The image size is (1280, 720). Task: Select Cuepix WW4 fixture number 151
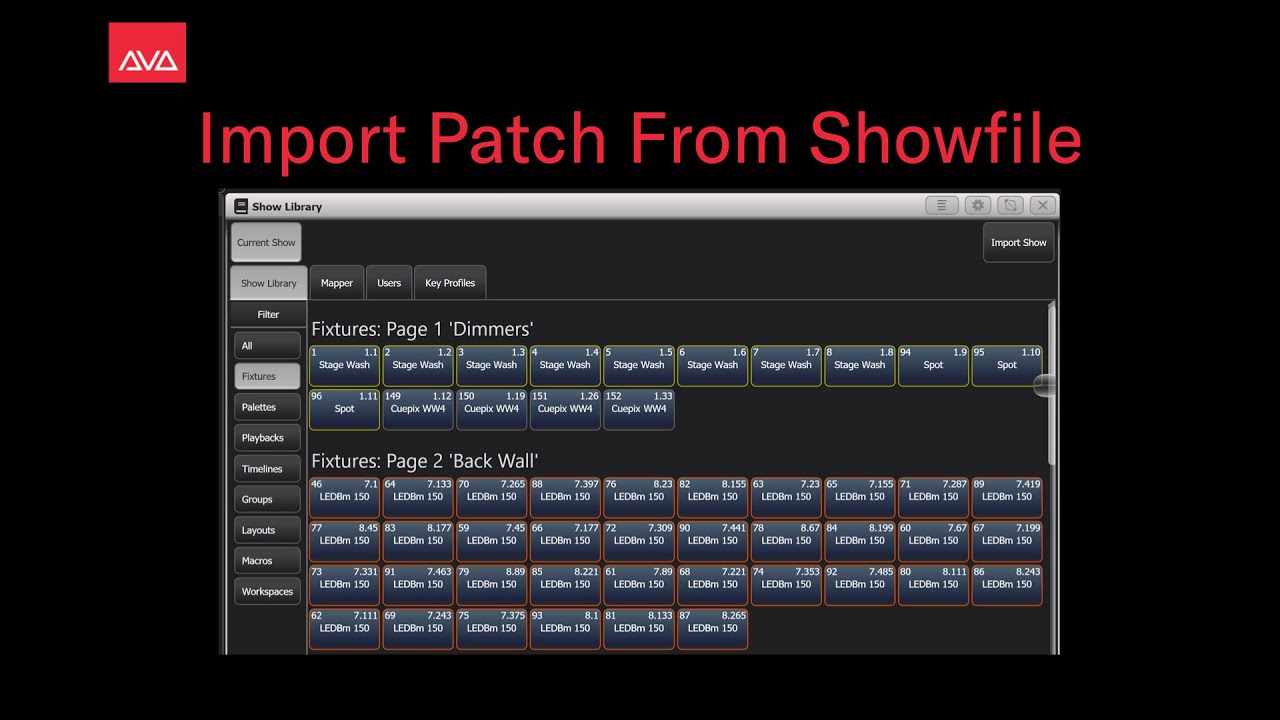(x=565, y=410)
